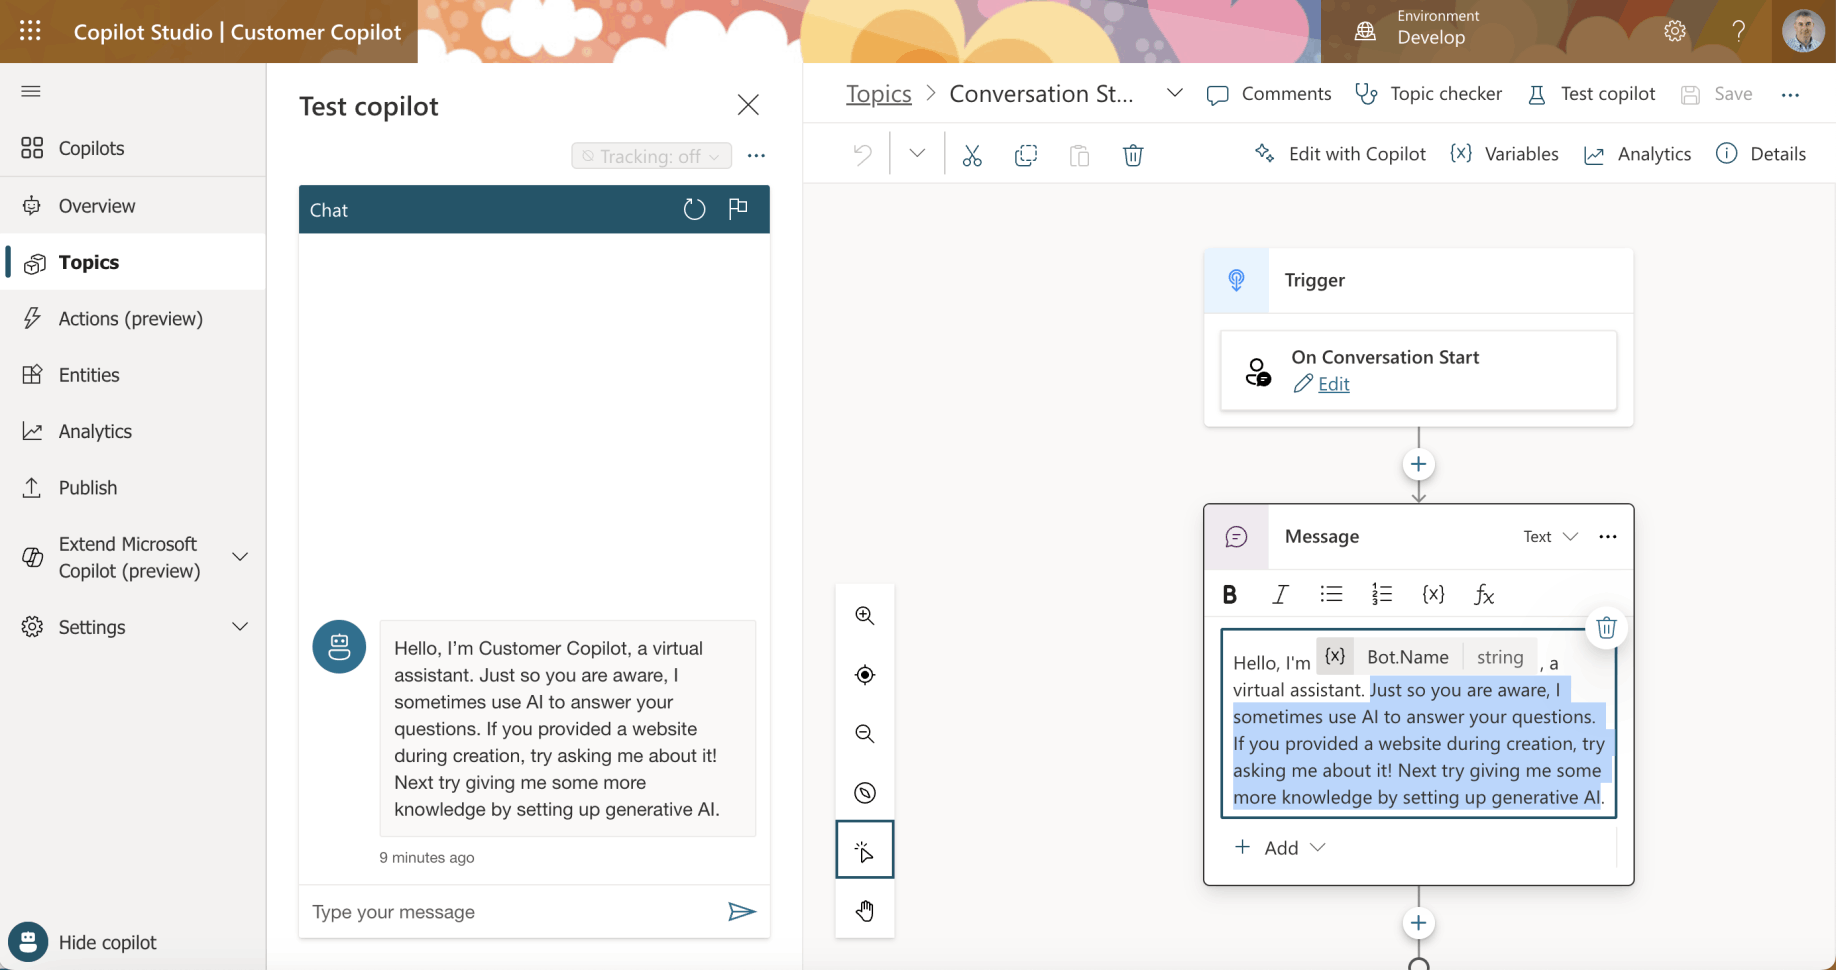Screen dimensions: 1836x970
Task: Click Edit with Copilot
Action: 1340,154
